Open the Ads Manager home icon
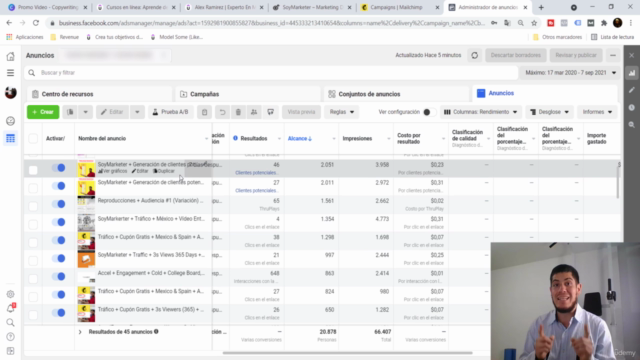This screenshot has height=360, width=640. point(11,56)
